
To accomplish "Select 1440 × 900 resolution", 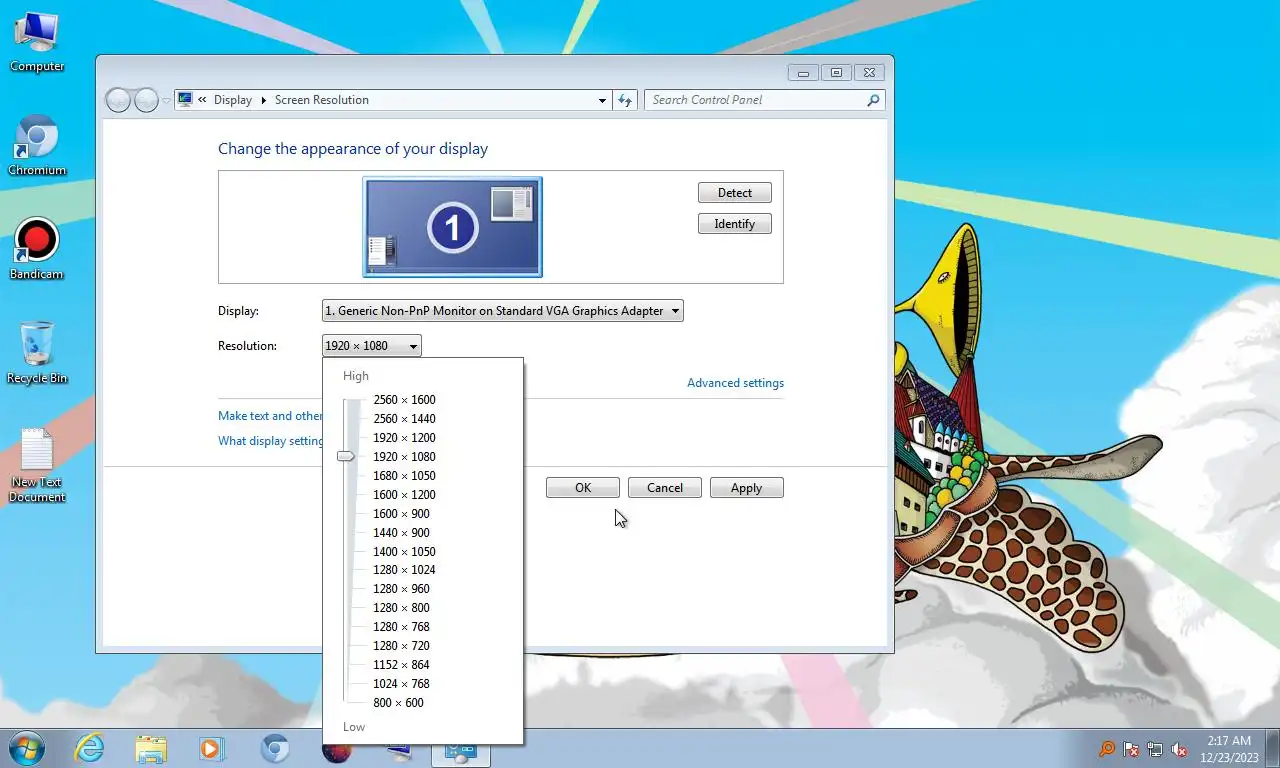I will coord(401,533).
